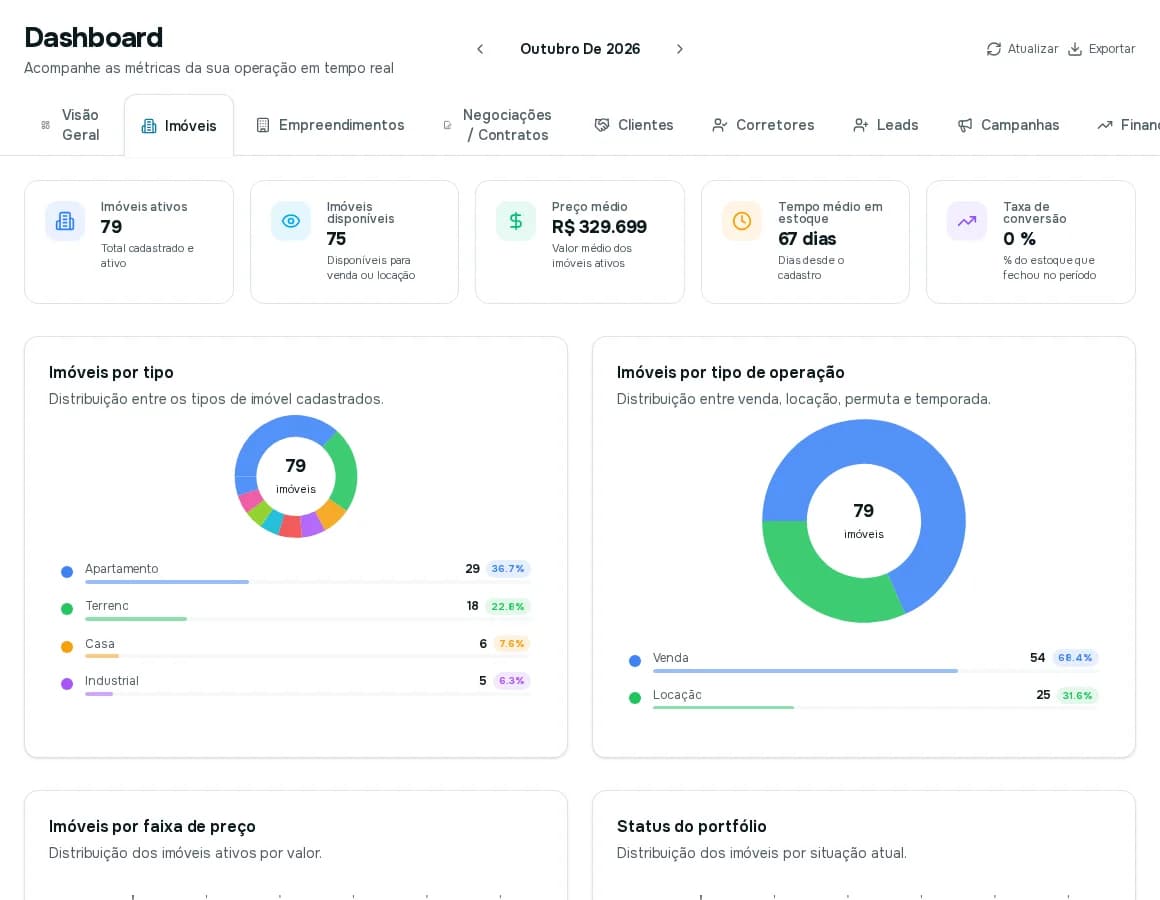Open the partially visible Financeiro tab
Viewport: 1160px width, 900px height.
pyautogui.click(x=1128, y=125)
